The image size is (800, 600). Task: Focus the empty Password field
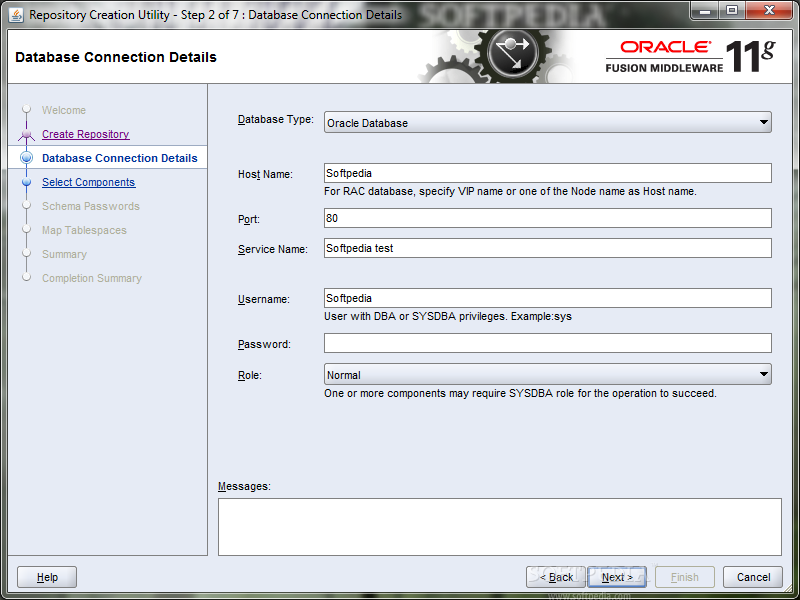pos(547,343)
